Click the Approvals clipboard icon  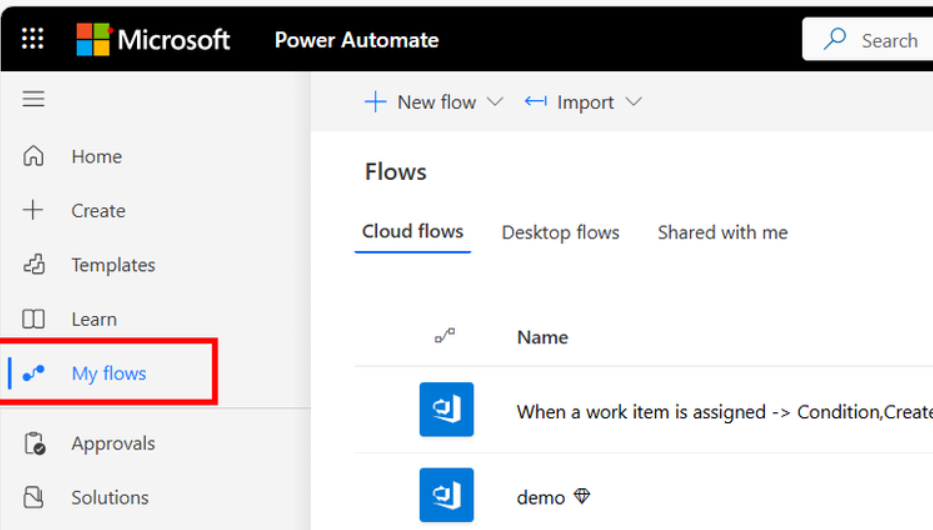[35, 444]
